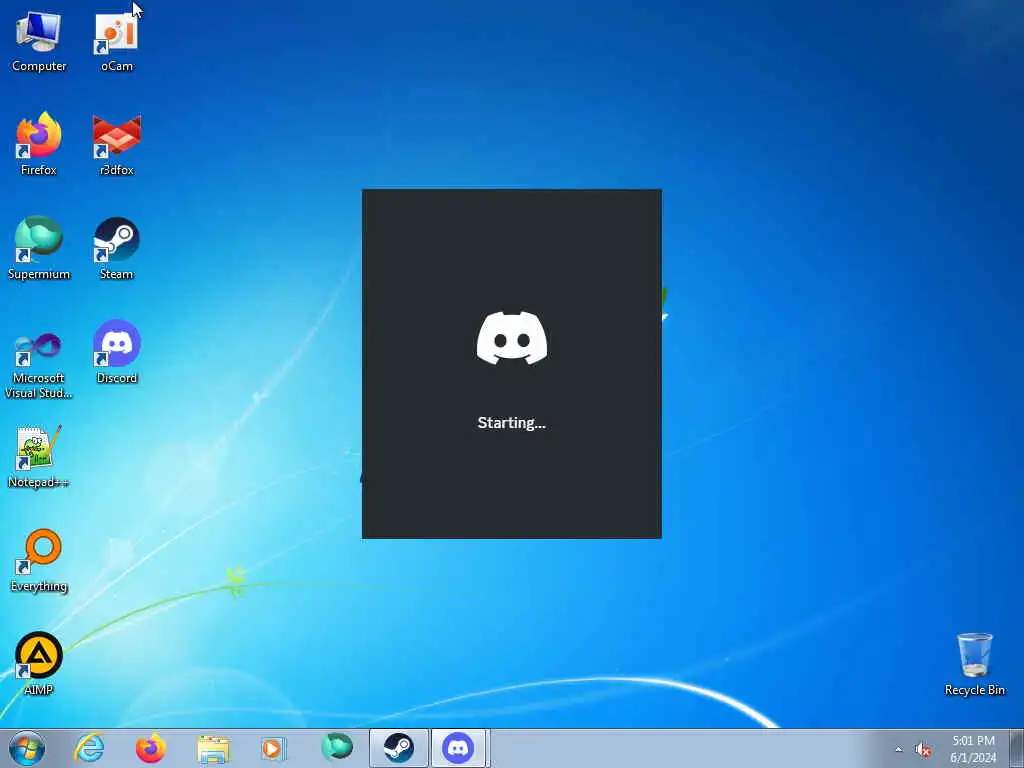Select the Notepad++ desktop icon
Screen dimensions: 1024x768
pyautogui.click(x=39, y=456)
